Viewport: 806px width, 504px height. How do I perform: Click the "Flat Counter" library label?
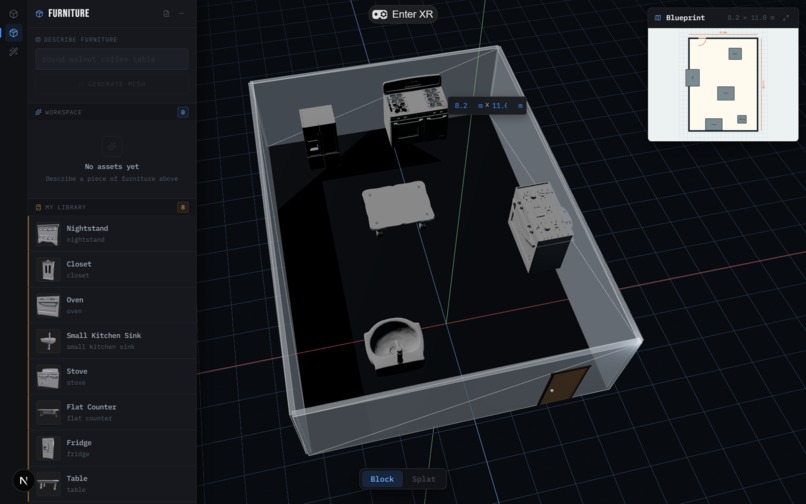coord(91,407)
